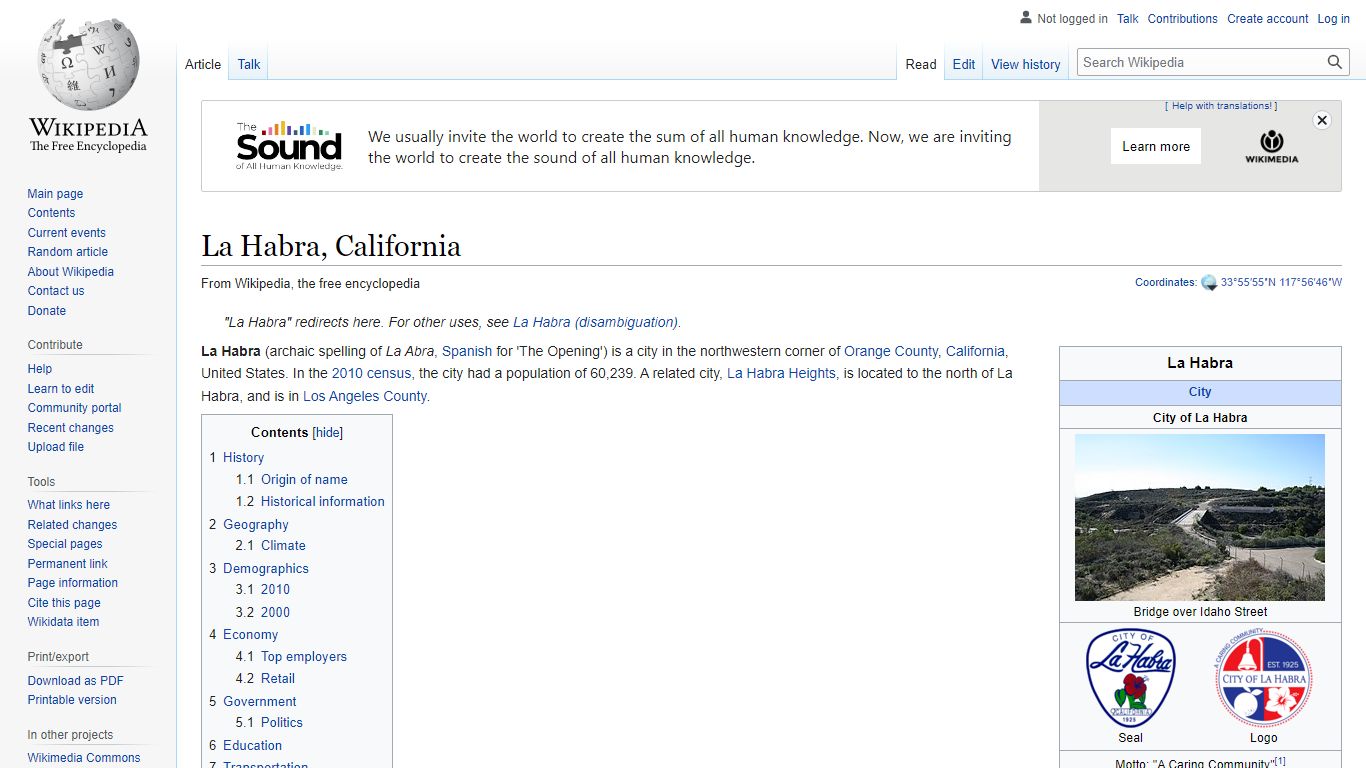The width and height of the screenshot is (1366, 768).
Task: Click the Log in link
Action: (1334, 19)
